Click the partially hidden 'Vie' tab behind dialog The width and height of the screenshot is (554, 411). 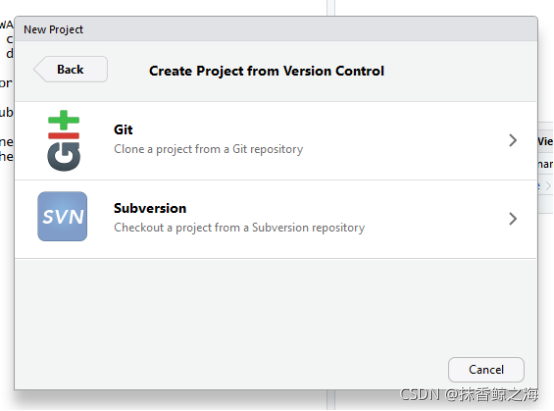(545, 141)
